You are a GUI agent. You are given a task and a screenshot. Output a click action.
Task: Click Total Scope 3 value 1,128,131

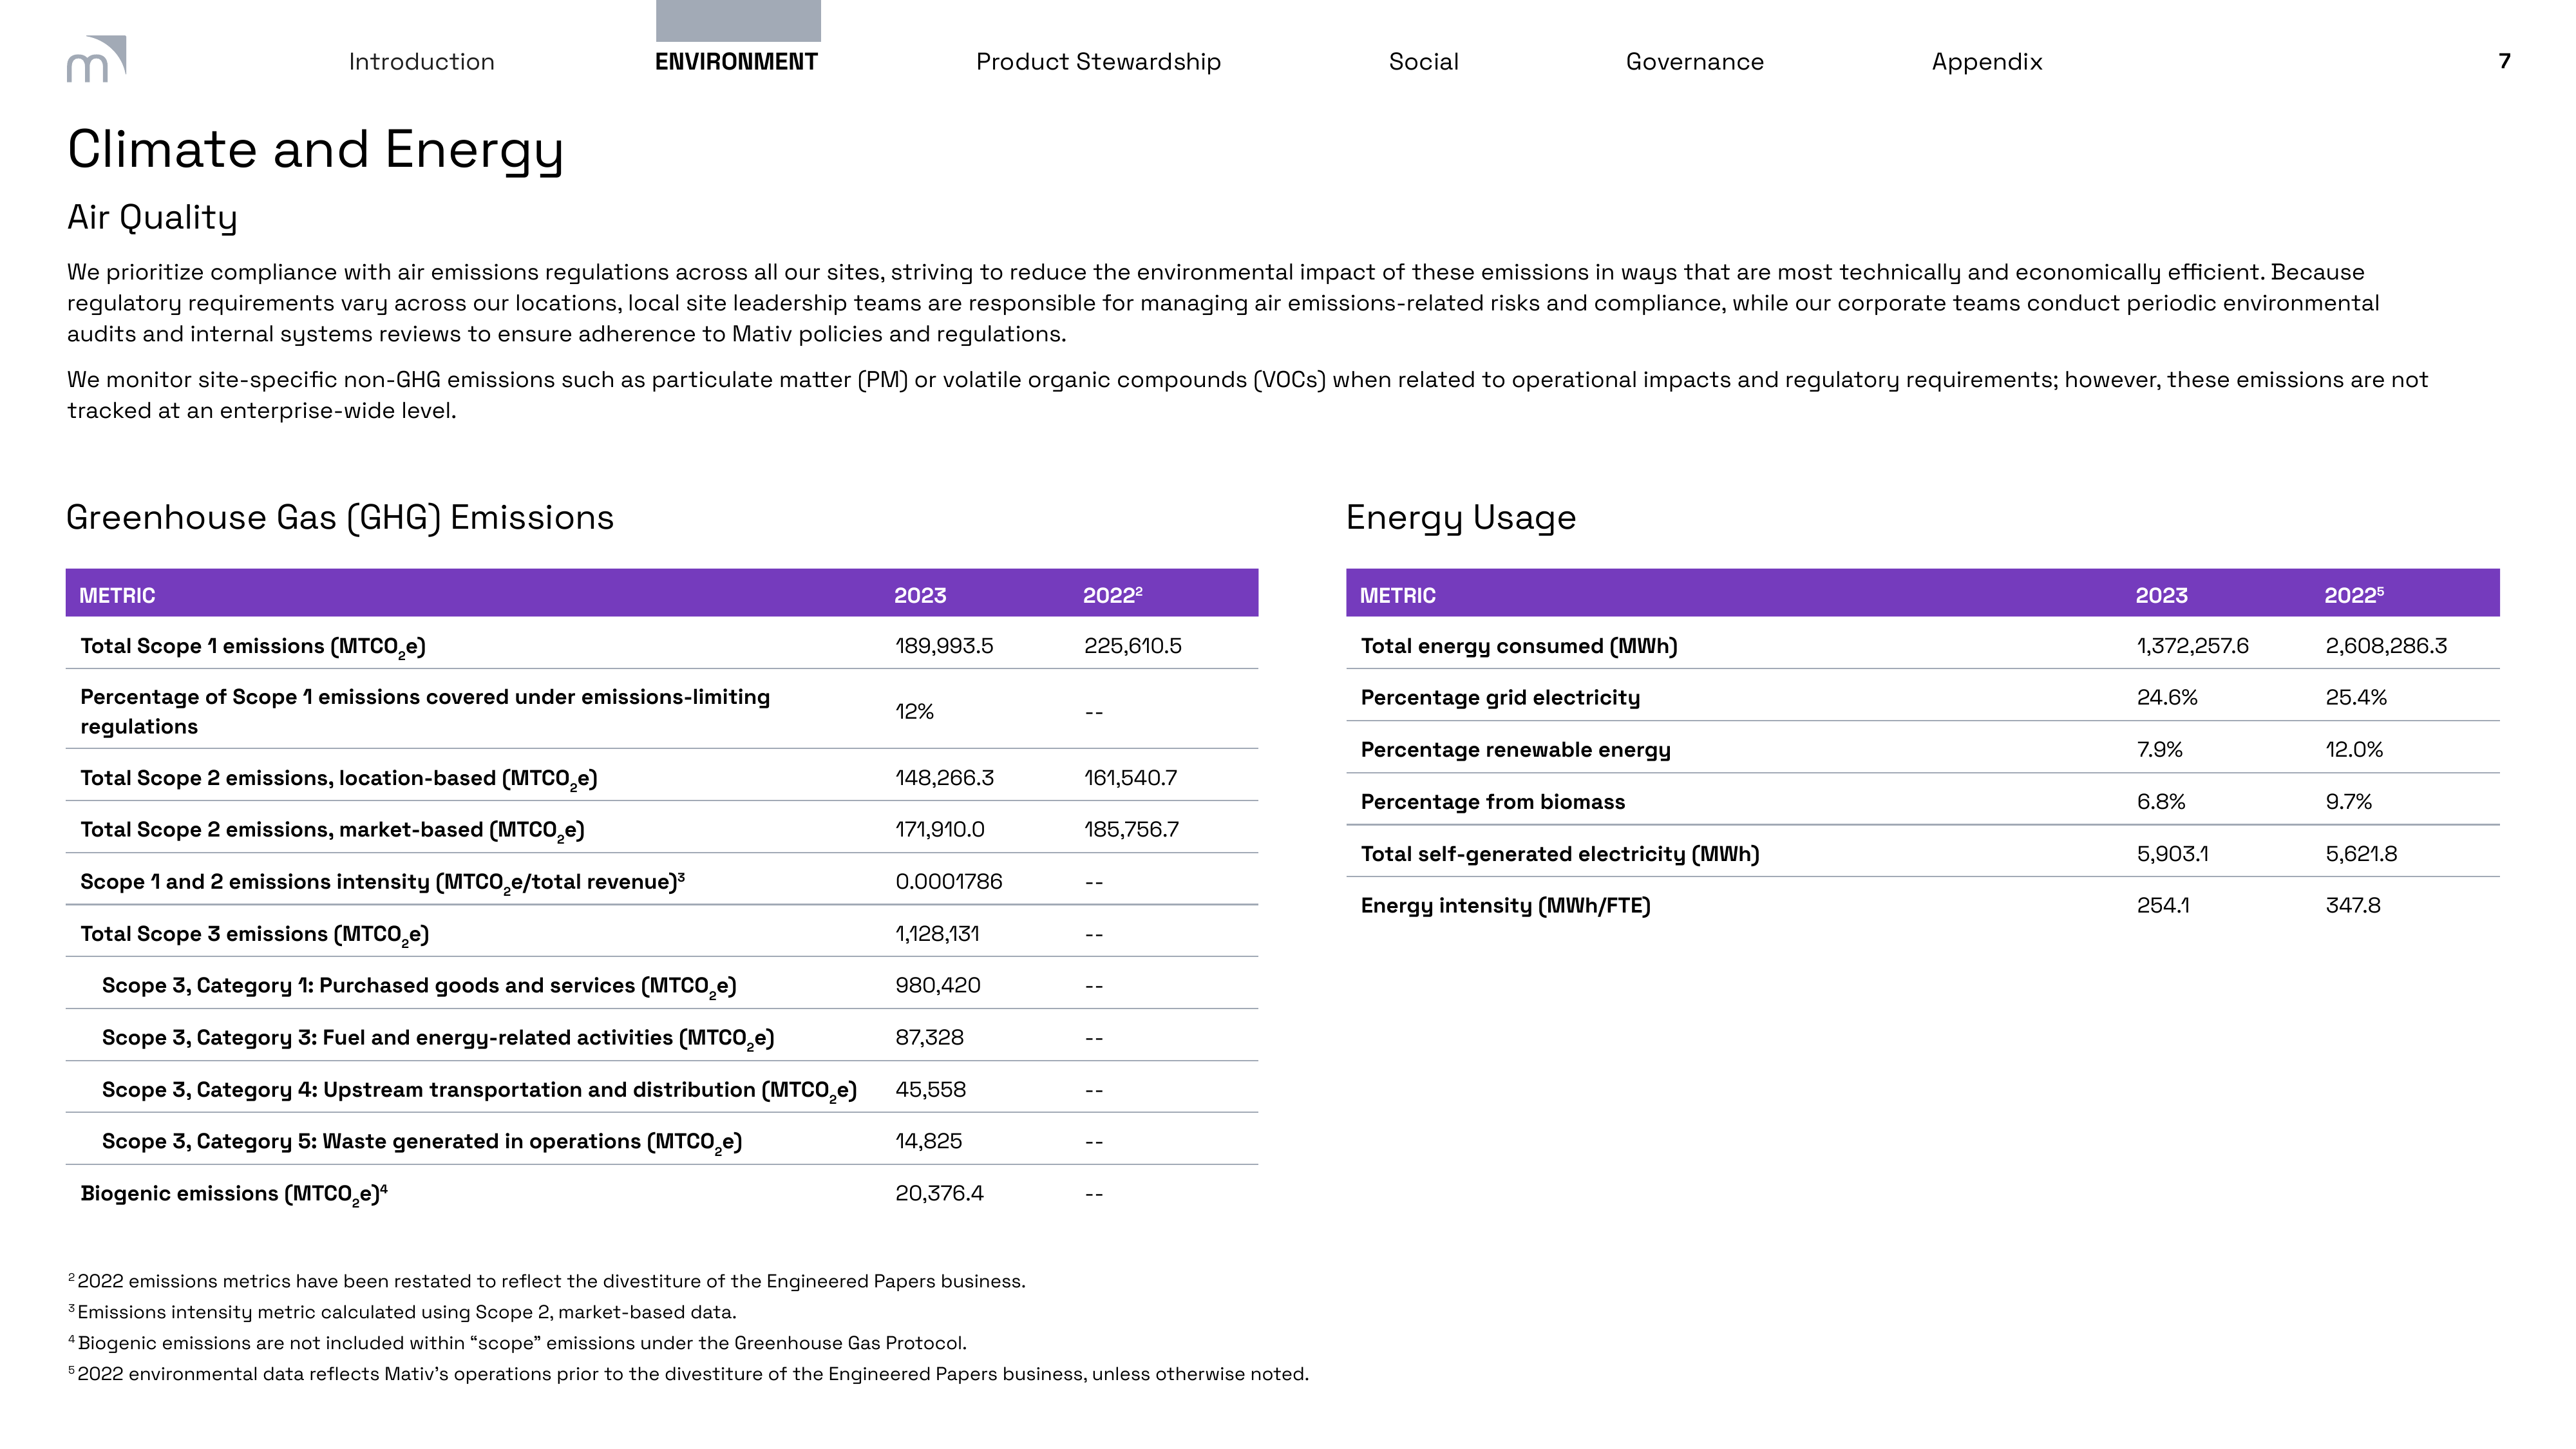click(937, 934)
